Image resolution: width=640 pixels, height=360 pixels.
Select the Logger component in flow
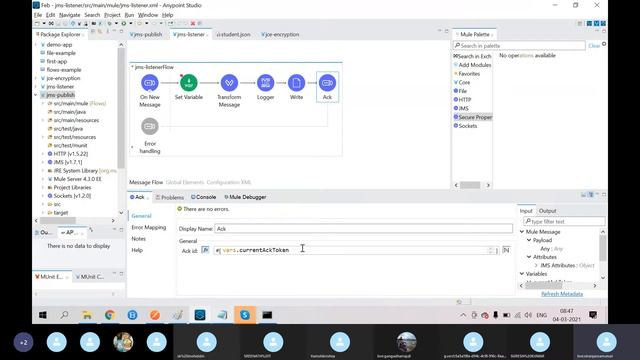(x=265, y=83)
